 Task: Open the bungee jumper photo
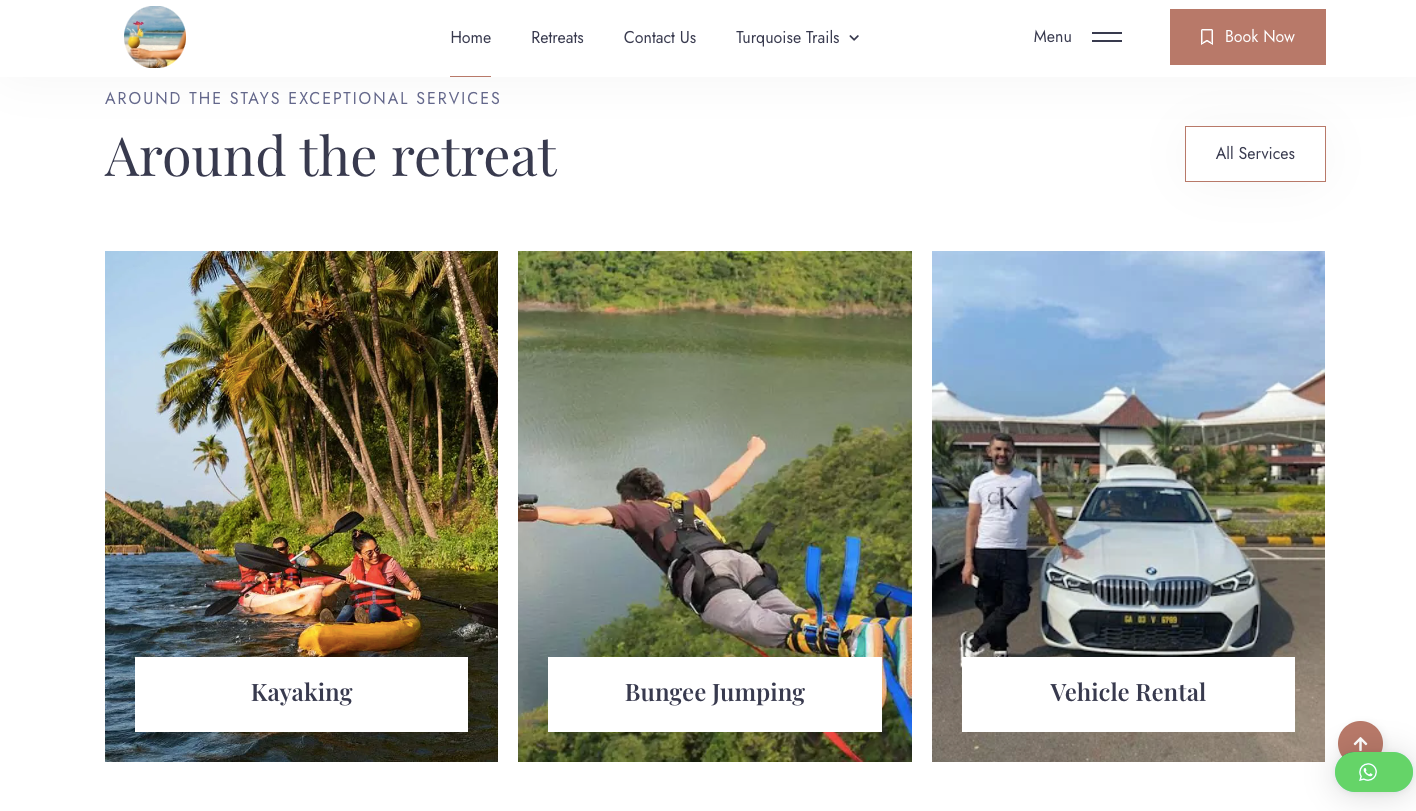(714, 450)
